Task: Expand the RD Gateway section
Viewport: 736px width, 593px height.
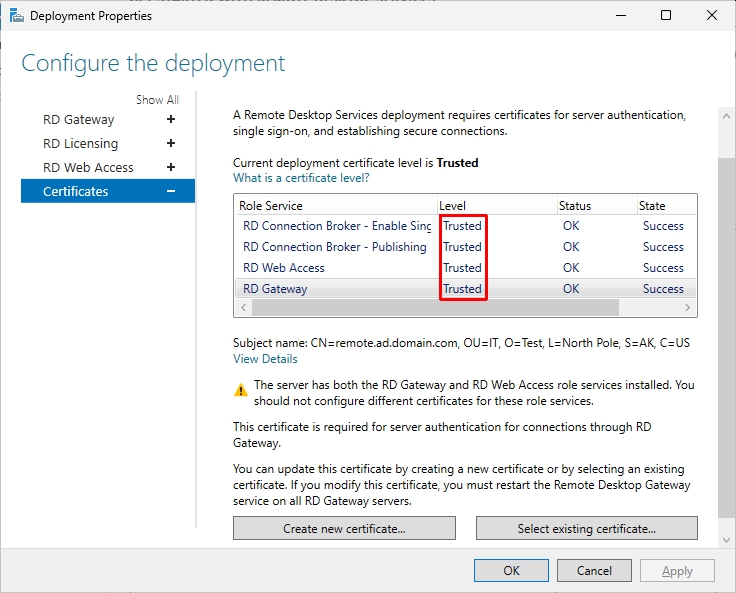Action: [x=171, y=120]
